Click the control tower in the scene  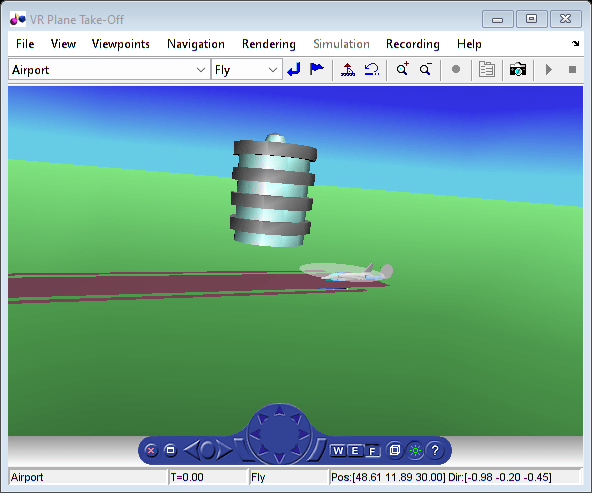pyautogui.click(x=273, y=191)
